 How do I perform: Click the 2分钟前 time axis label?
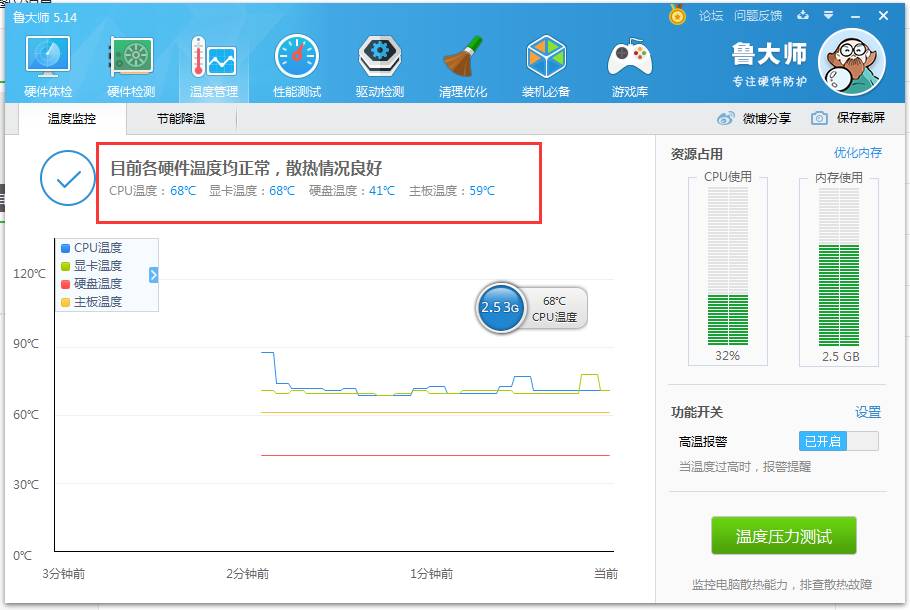[247, 573]
